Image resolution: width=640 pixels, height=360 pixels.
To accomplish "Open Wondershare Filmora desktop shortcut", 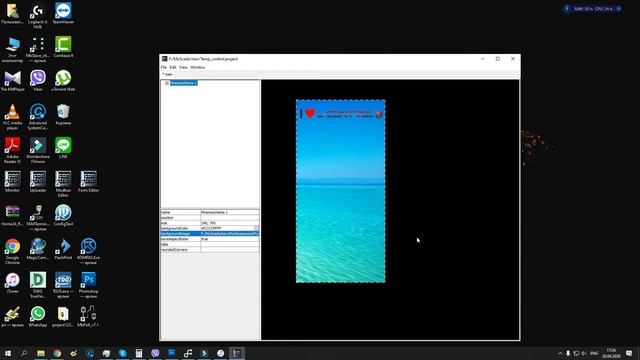I will (38, 150).
